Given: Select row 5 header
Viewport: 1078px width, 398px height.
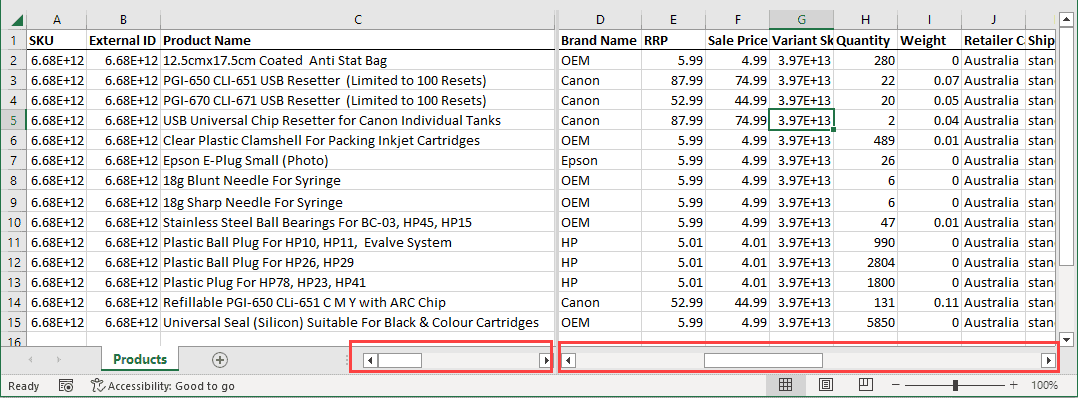Looking at the screenshot, I should point(14,120).
